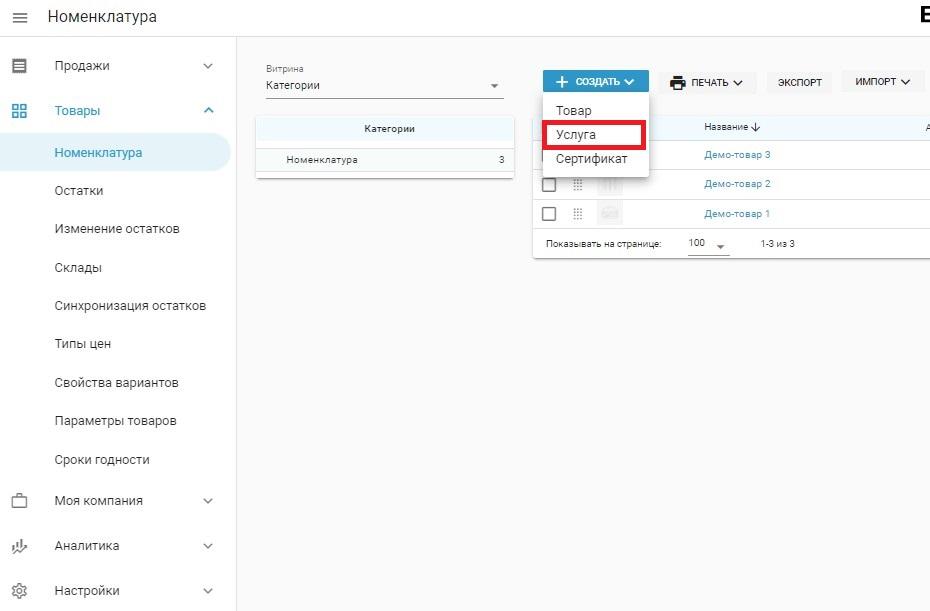Image resolution: width=930 pixels, height=611 pixels.
Task: Click the Настройки gear icon
Action: coord(20,591)
